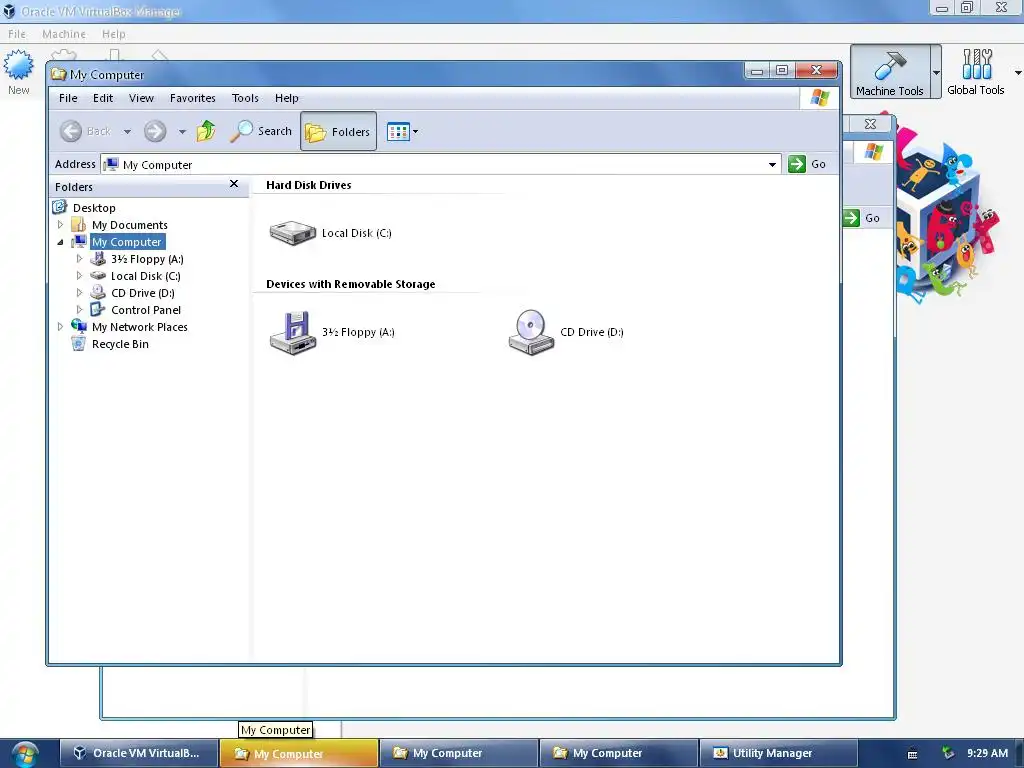Click the Hard Disk Drives group header
Screen dimensions: 1024x768
pos(308,185)
